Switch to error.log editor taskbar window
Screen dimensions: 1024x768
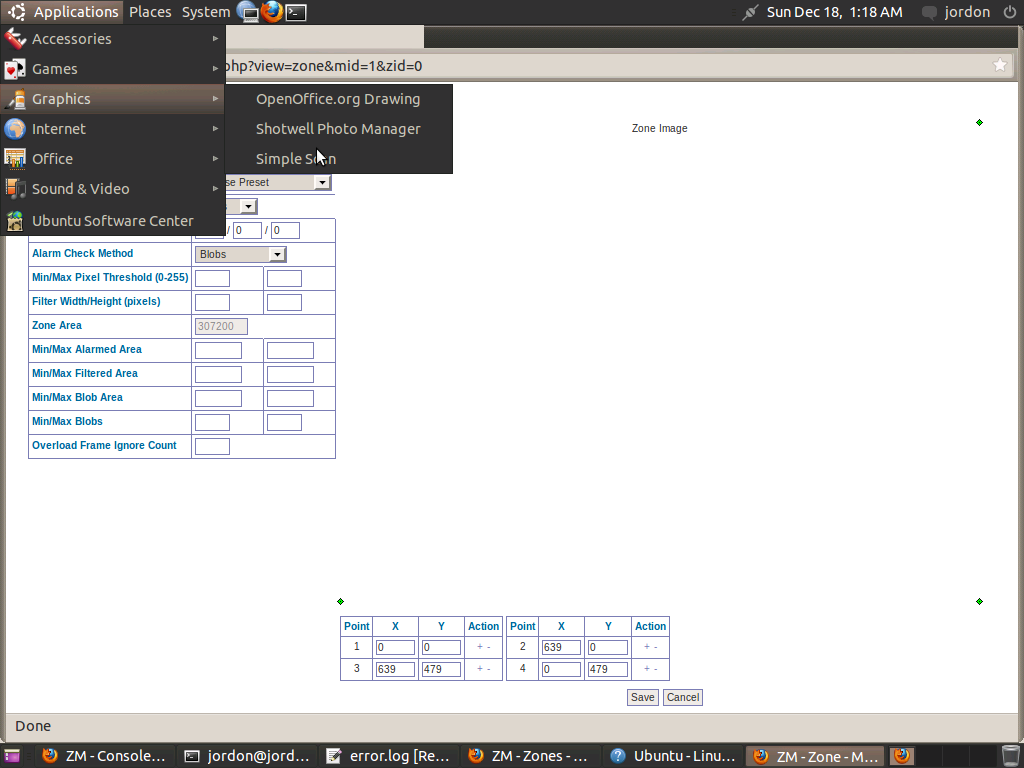pos(389,756)
